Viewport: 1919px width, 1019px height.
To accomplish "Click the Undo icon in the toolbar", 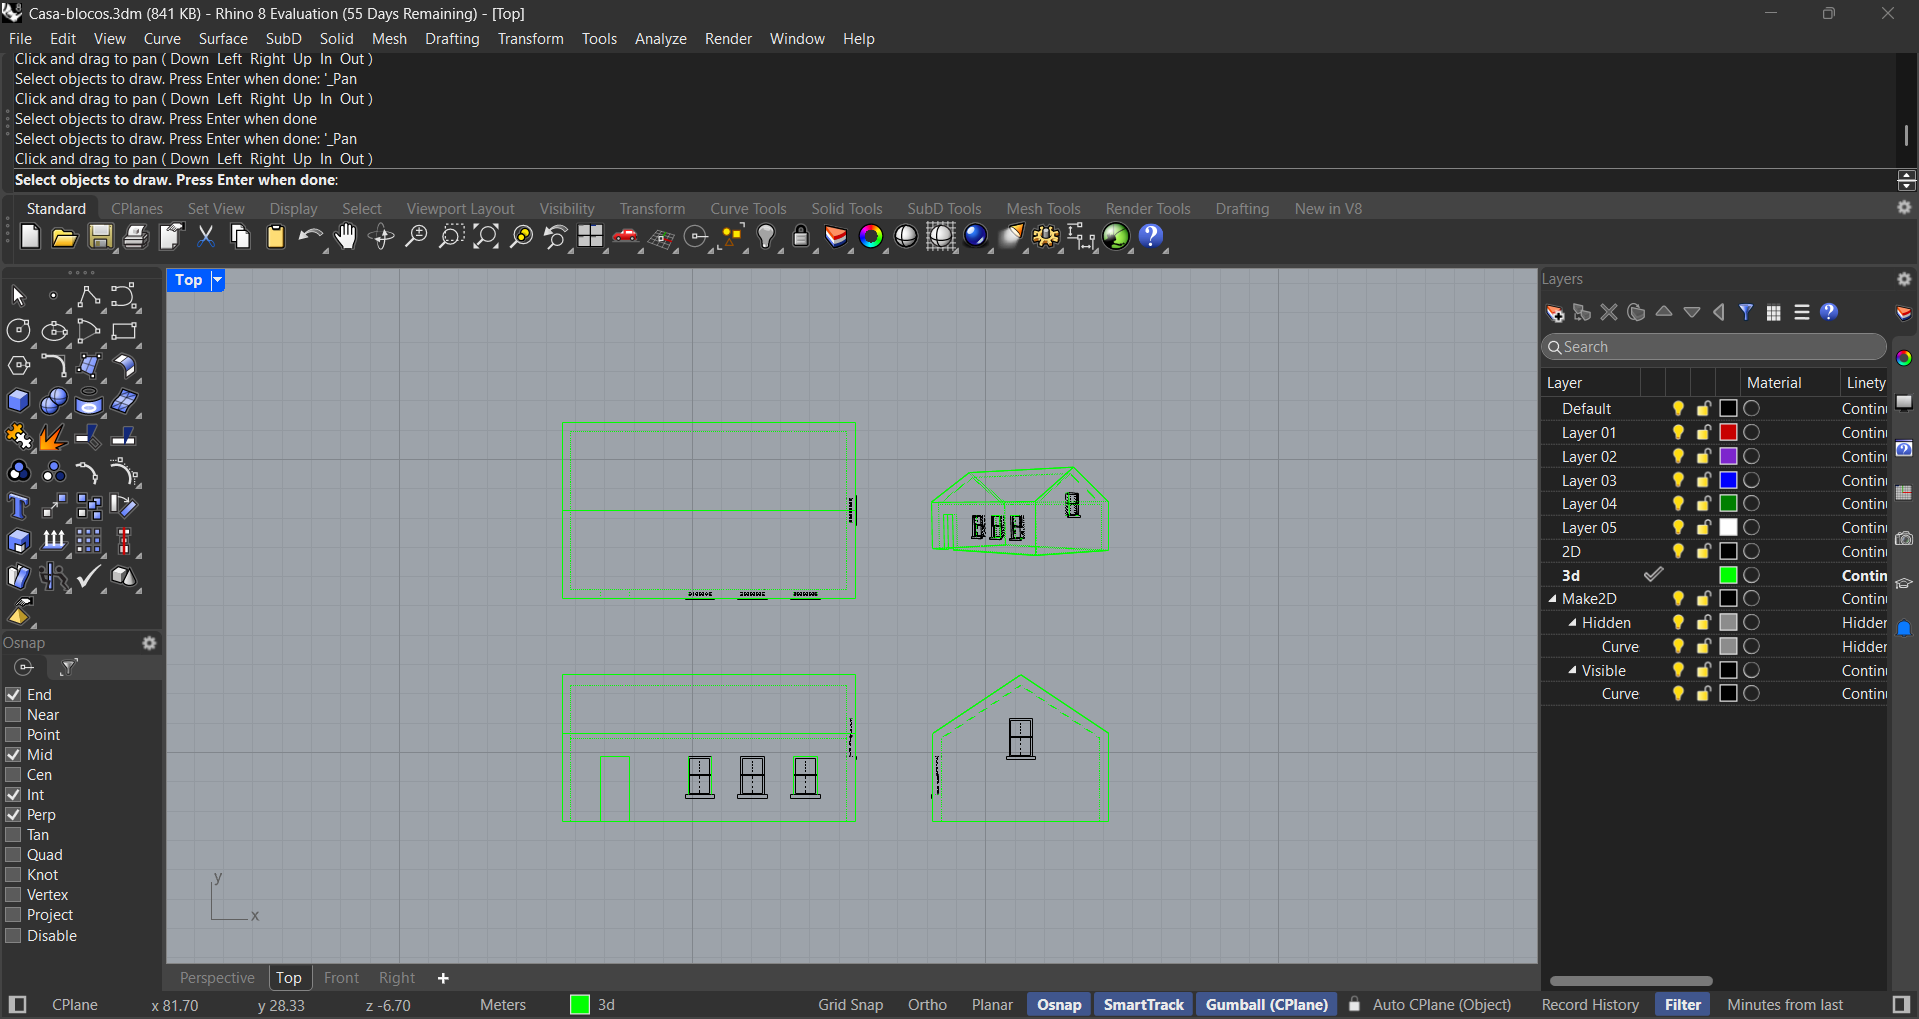I will [x=311, y=238].
